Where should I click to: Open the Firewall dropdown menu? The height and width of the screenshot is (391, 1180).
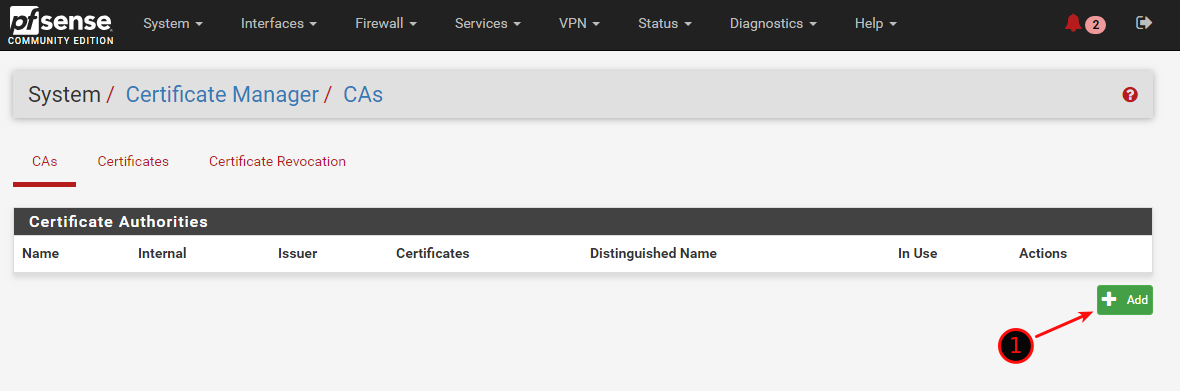click(x=386, y=23)
